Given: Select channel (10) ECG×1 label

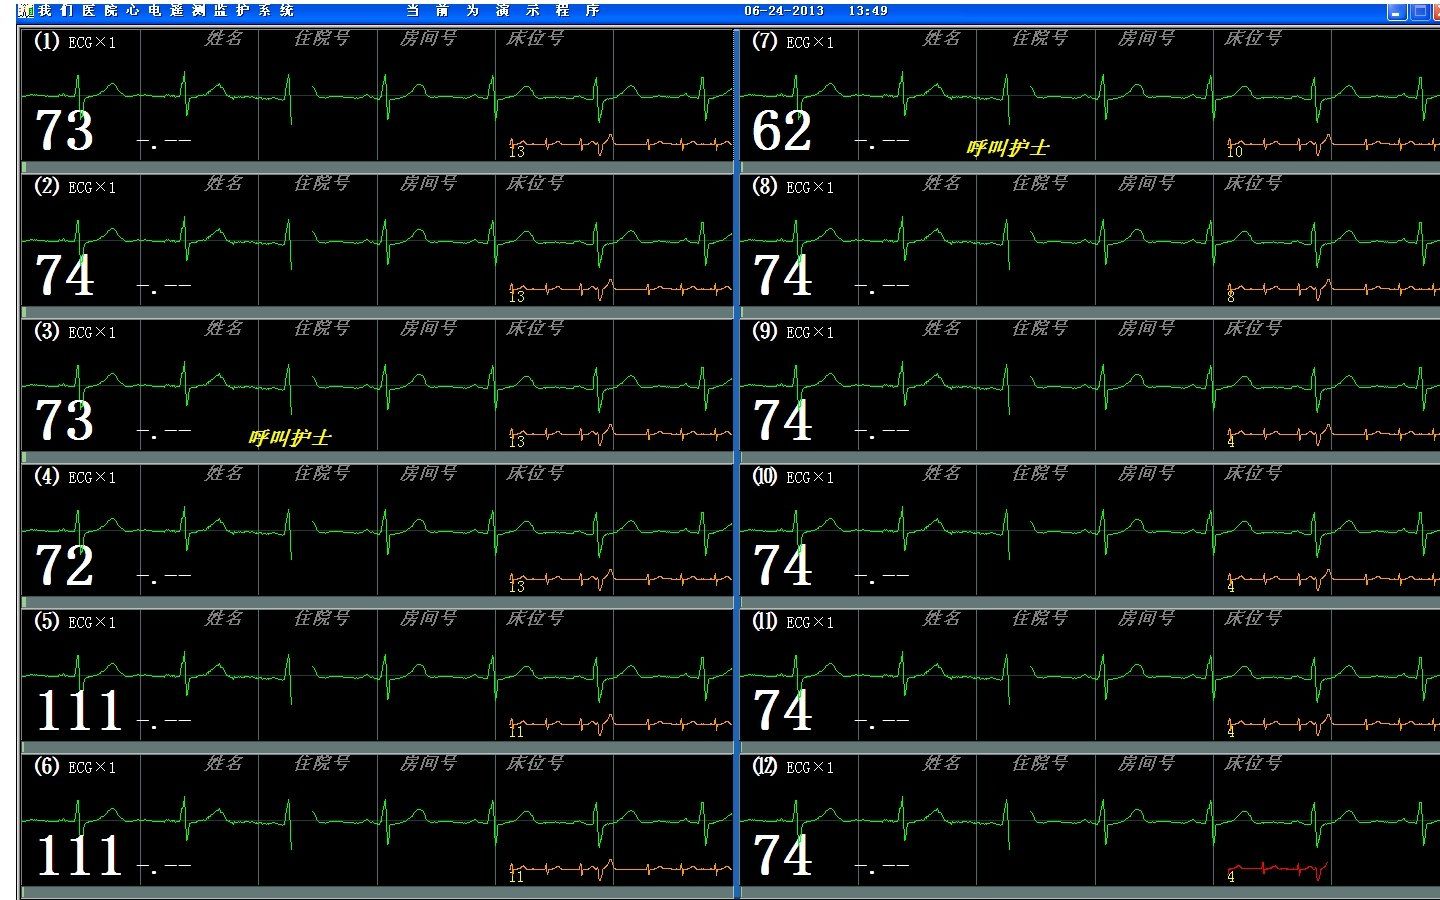Looking at the screenshot, I should pos(793,477).
